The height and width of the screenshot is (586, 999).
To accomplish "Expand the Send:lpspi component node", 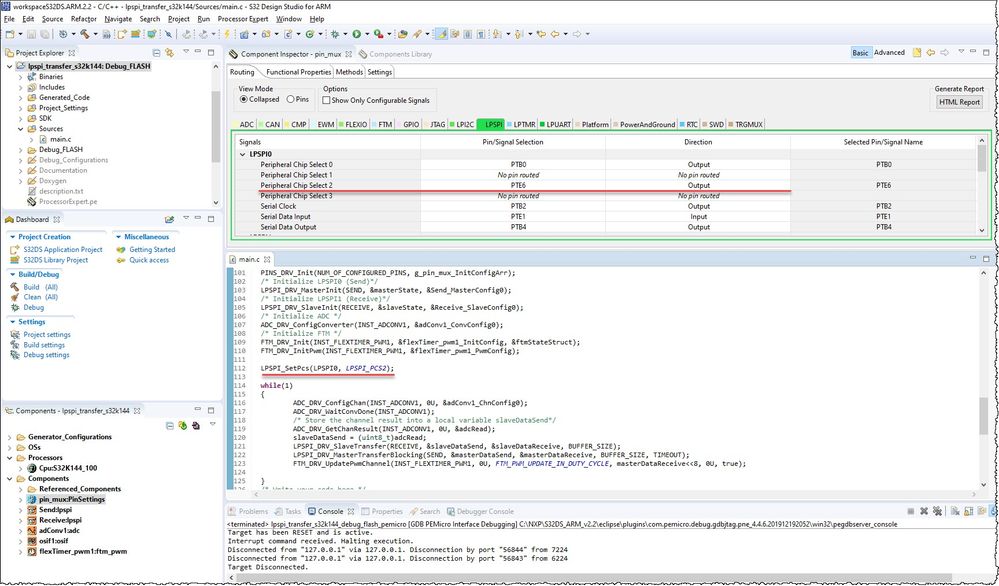I will tap(20, 510).
